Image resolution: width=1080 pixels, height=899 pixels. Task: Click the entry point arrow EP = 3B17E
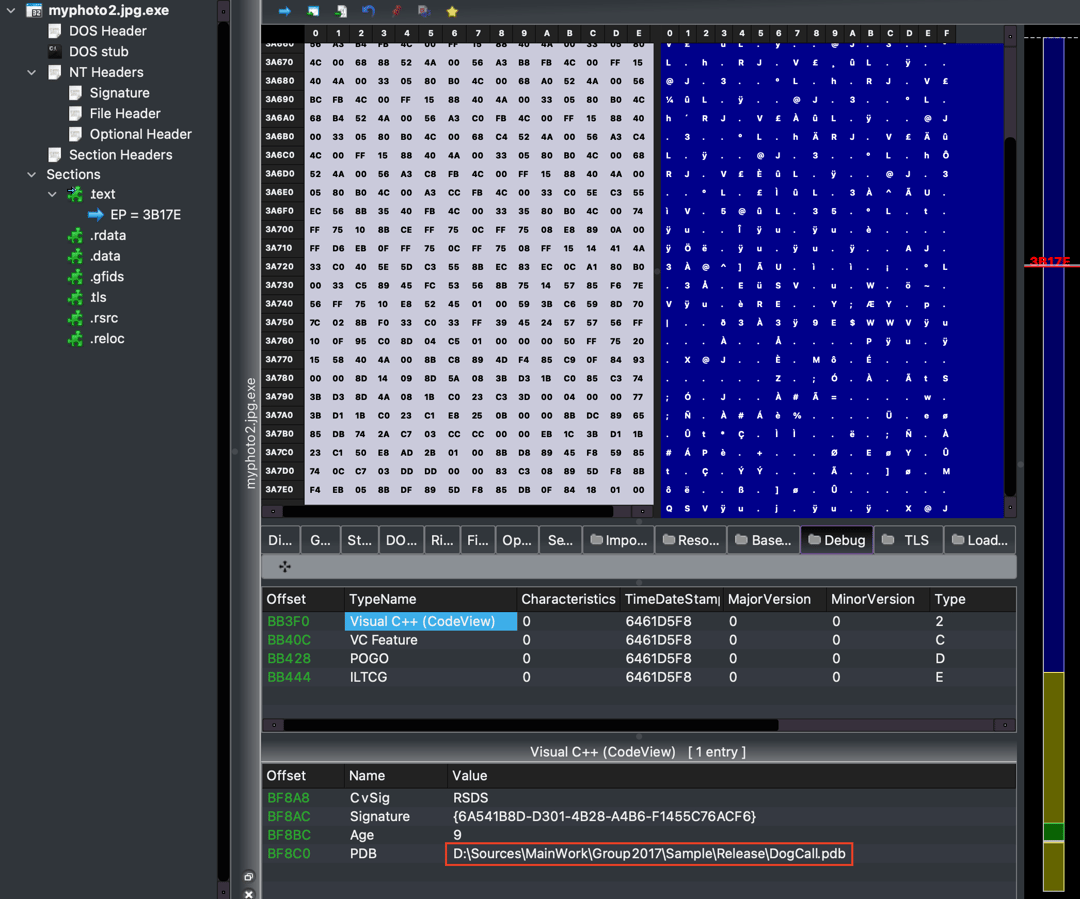pos(96,215)
